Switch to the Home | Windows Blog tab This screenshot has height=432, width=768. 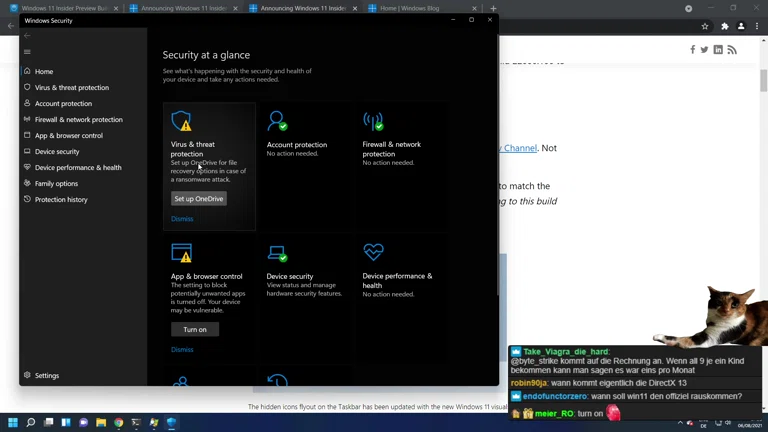point(420,8)
